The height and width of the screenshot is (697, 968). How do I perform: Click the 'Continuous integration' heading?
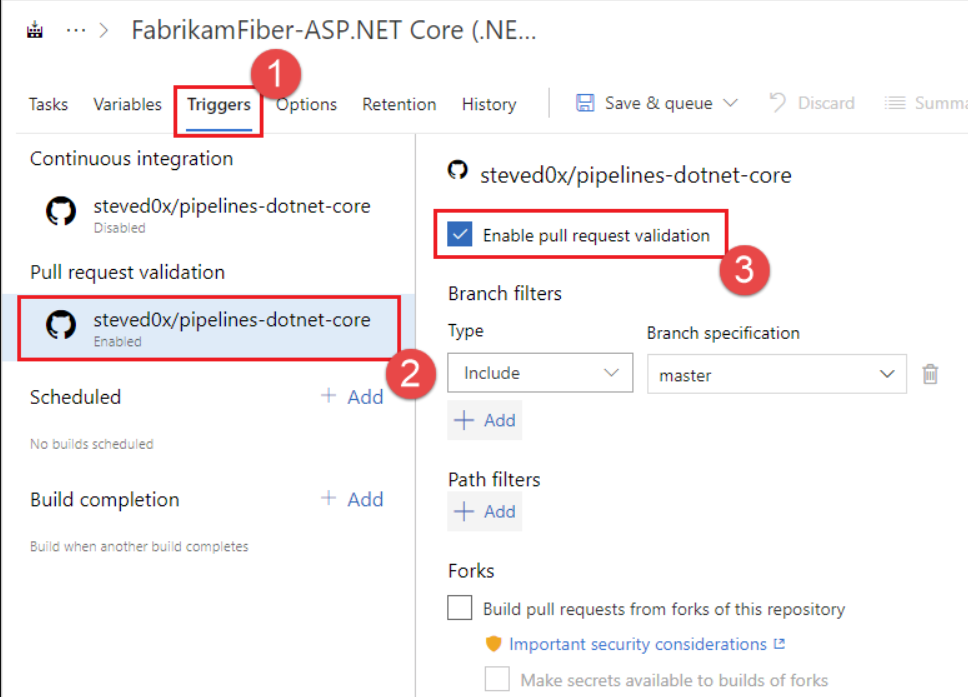(131, 159)
